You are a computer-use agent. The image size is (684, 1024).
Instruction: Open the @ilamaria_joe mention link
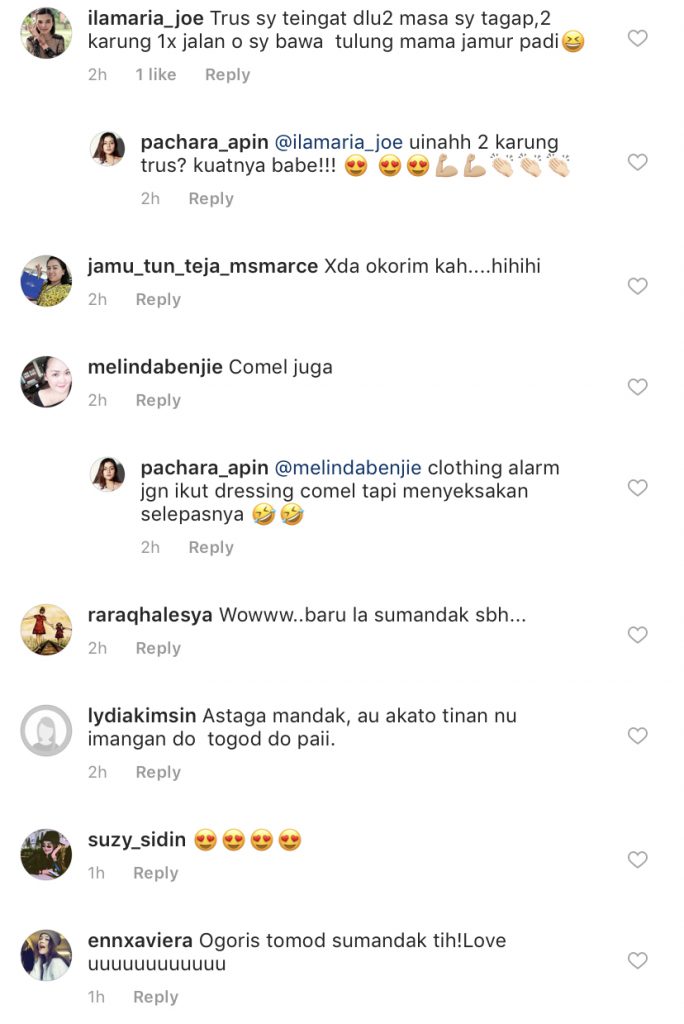(x=338, y=142)
